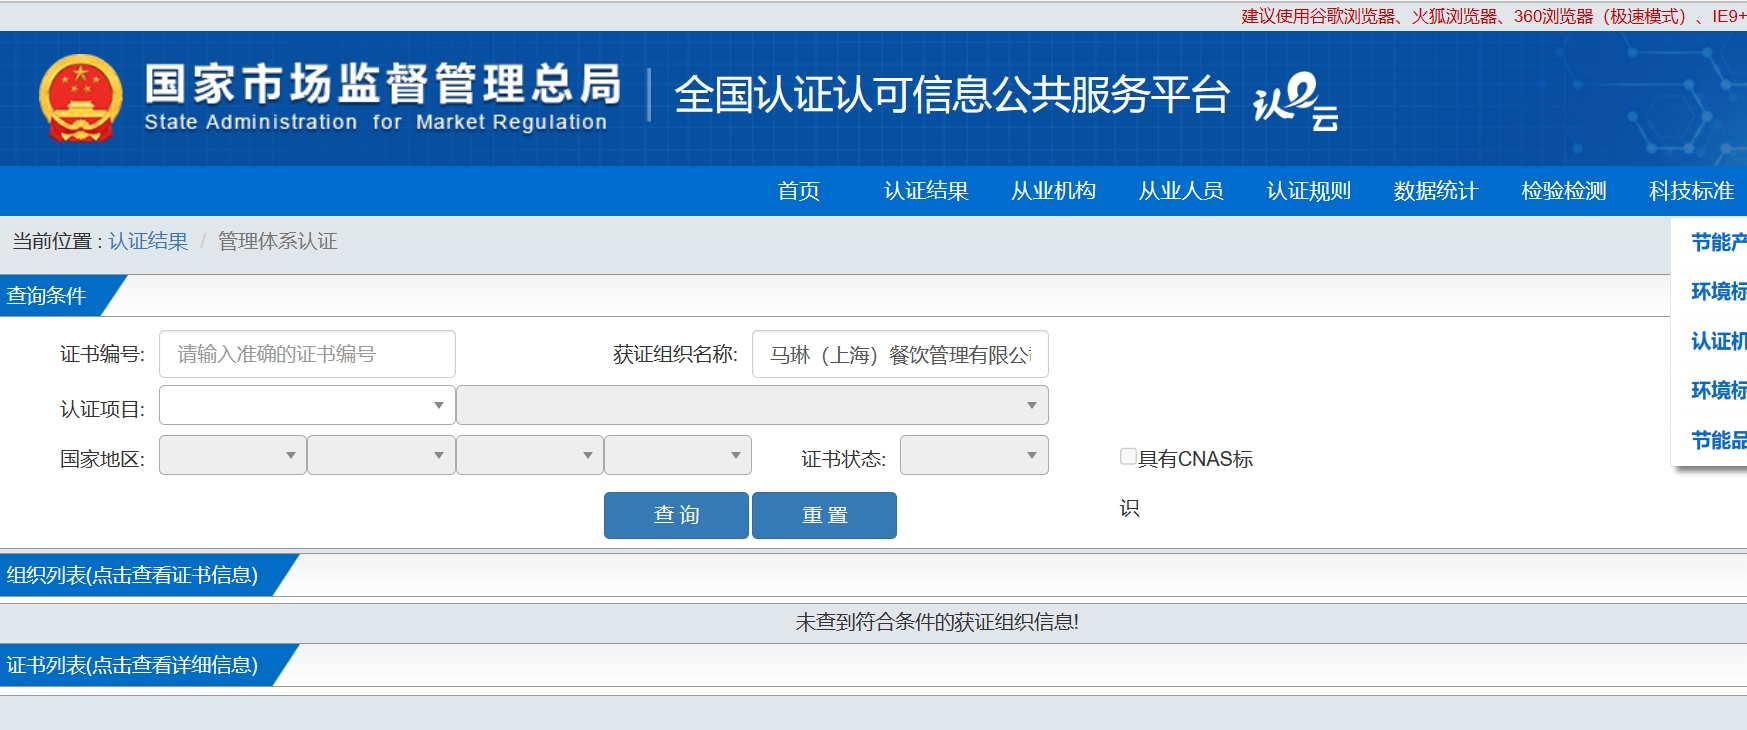Open the 认证机 side panel link
Viewport: 1747px width, 730px height.
[x=1718, y=341]
